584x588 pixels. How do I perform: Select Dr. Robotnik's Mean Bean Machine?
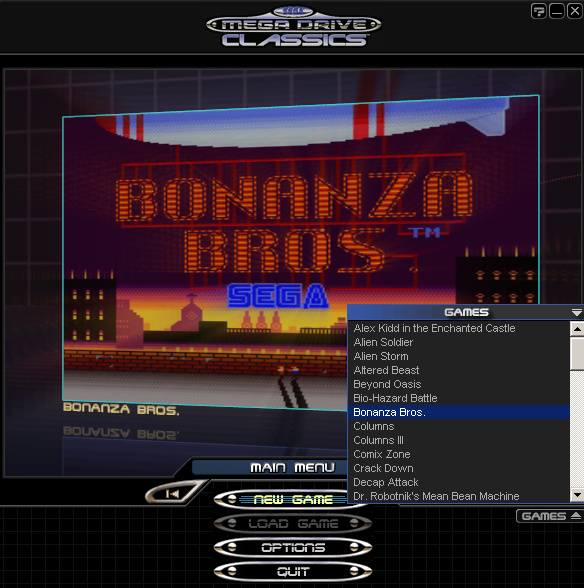(x=459, y=496)
